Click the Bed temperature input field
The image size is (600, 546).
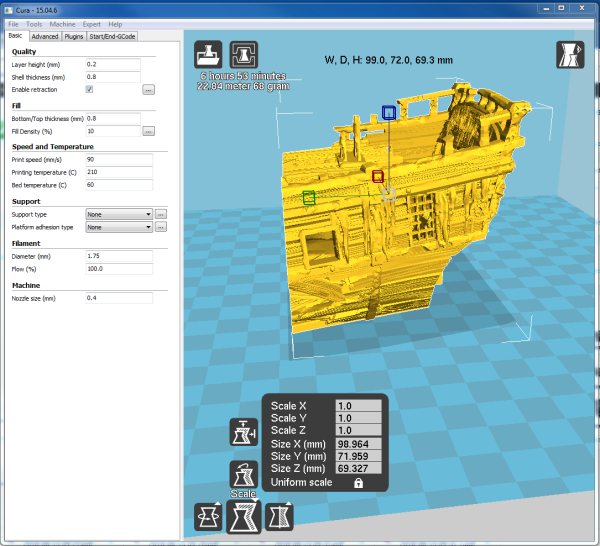[119, 185]
